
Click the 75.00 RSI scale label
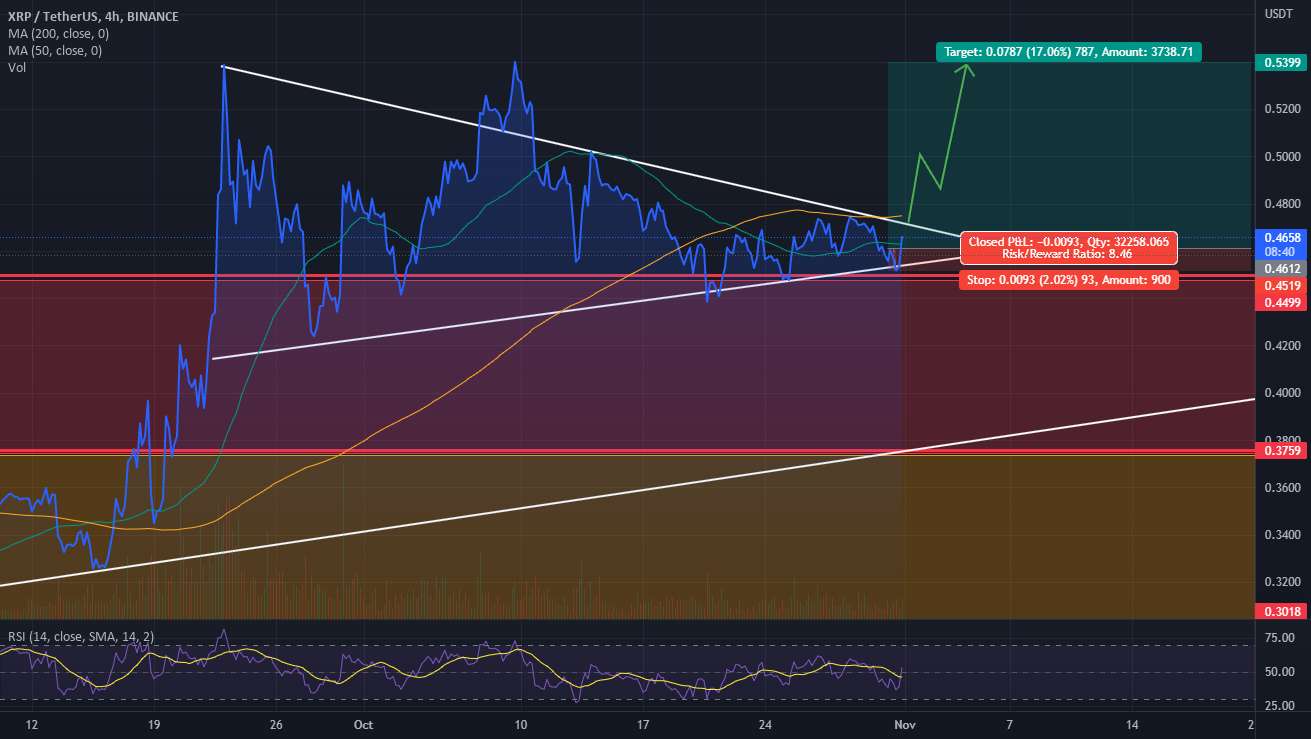pos(1280,637)
